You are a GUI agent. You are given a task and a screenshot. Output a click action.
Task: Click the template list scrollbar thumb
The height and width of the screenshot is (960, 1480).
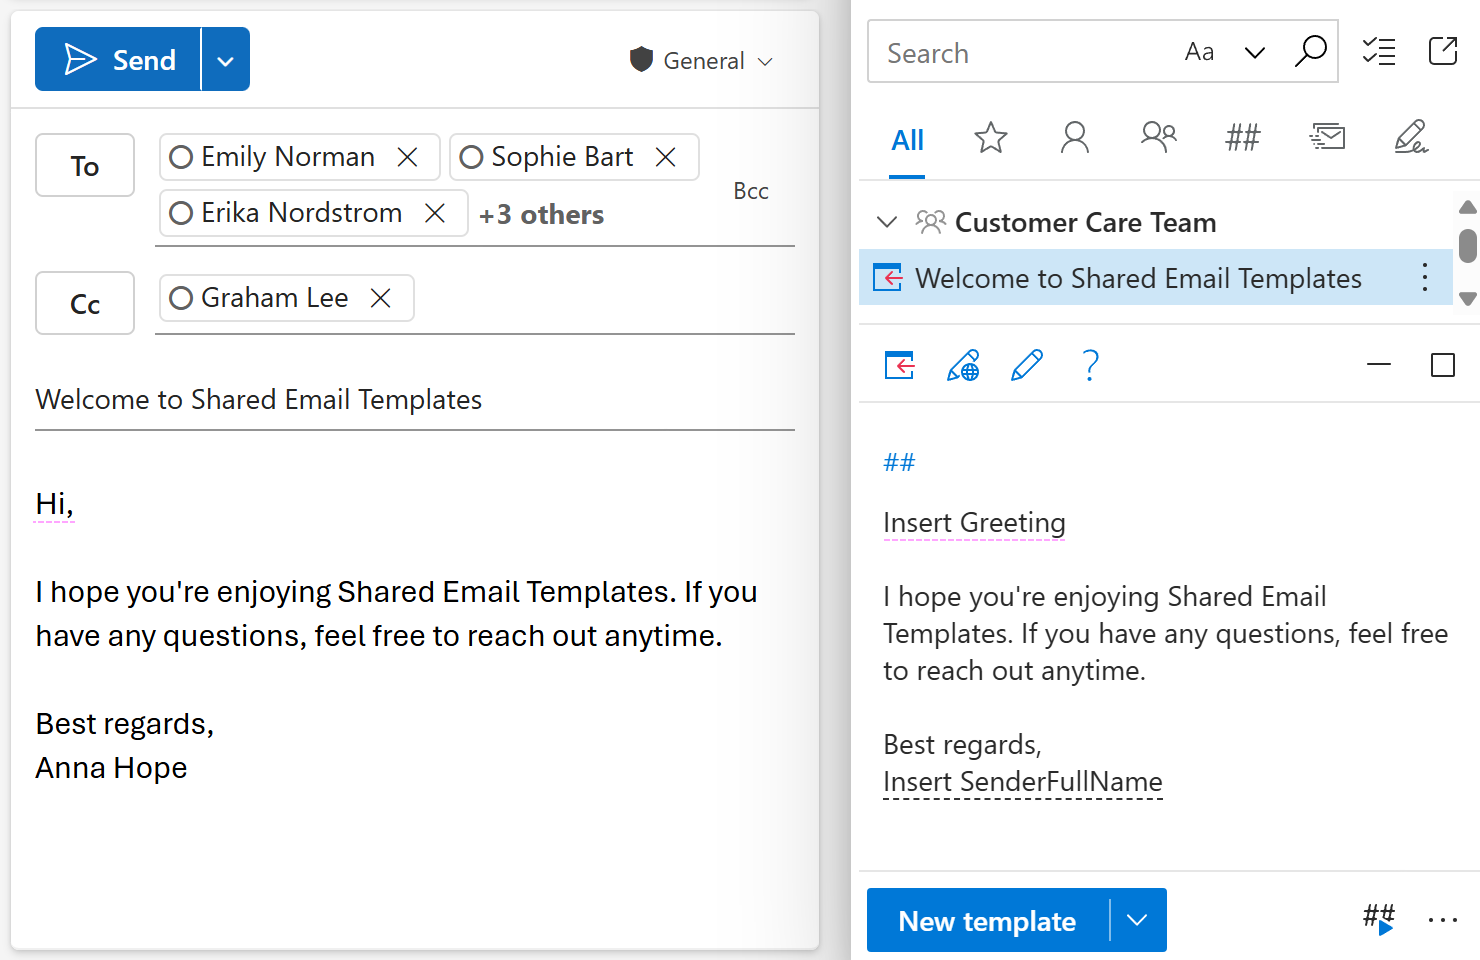pos(1467,245)
